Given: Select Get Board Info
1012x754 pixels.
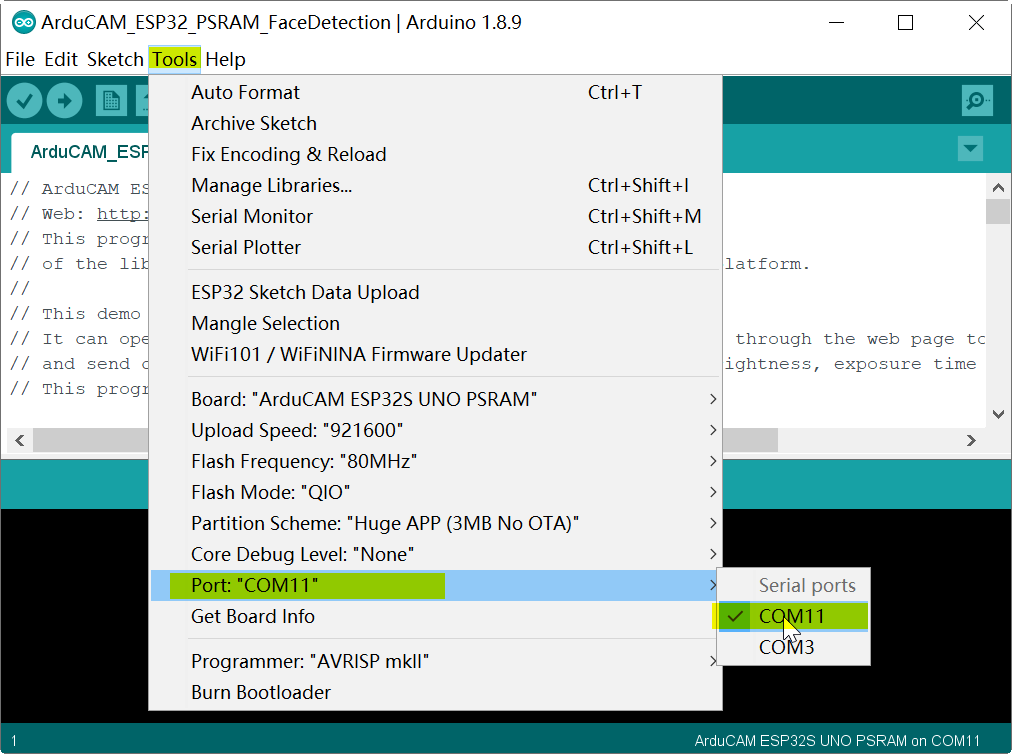Looking at the screenshot, I should (x=436, y=616).
